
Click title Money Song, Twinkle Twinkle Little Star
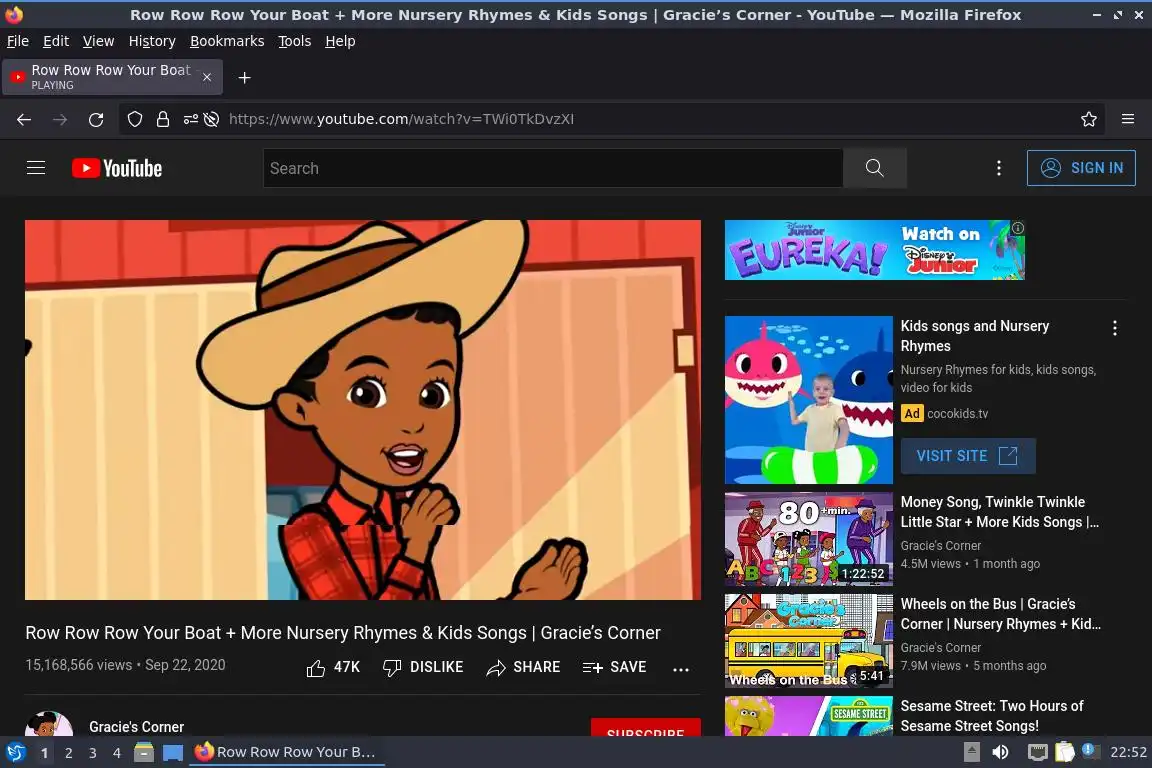(x=999, y=512)
